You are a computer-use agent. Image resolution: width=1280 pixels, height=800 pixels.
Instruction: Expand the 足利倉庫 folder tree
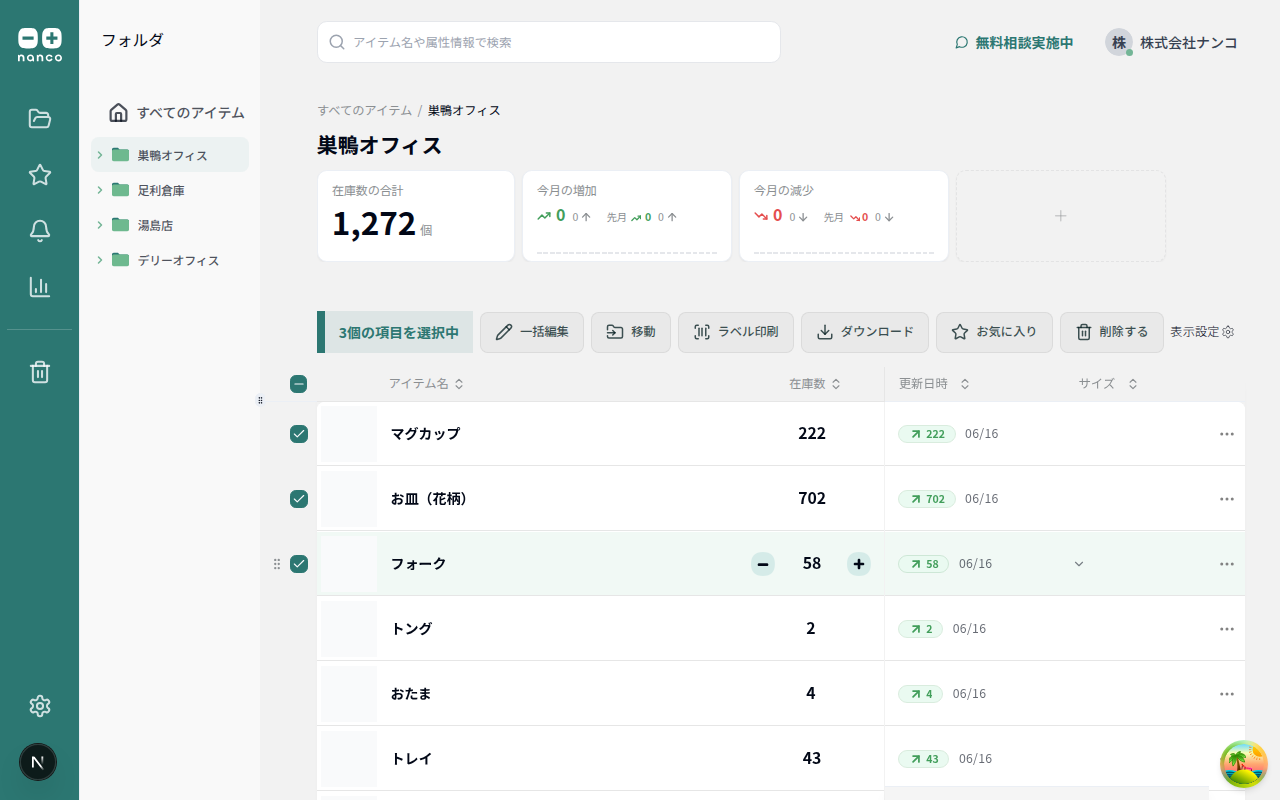point(98,190)
